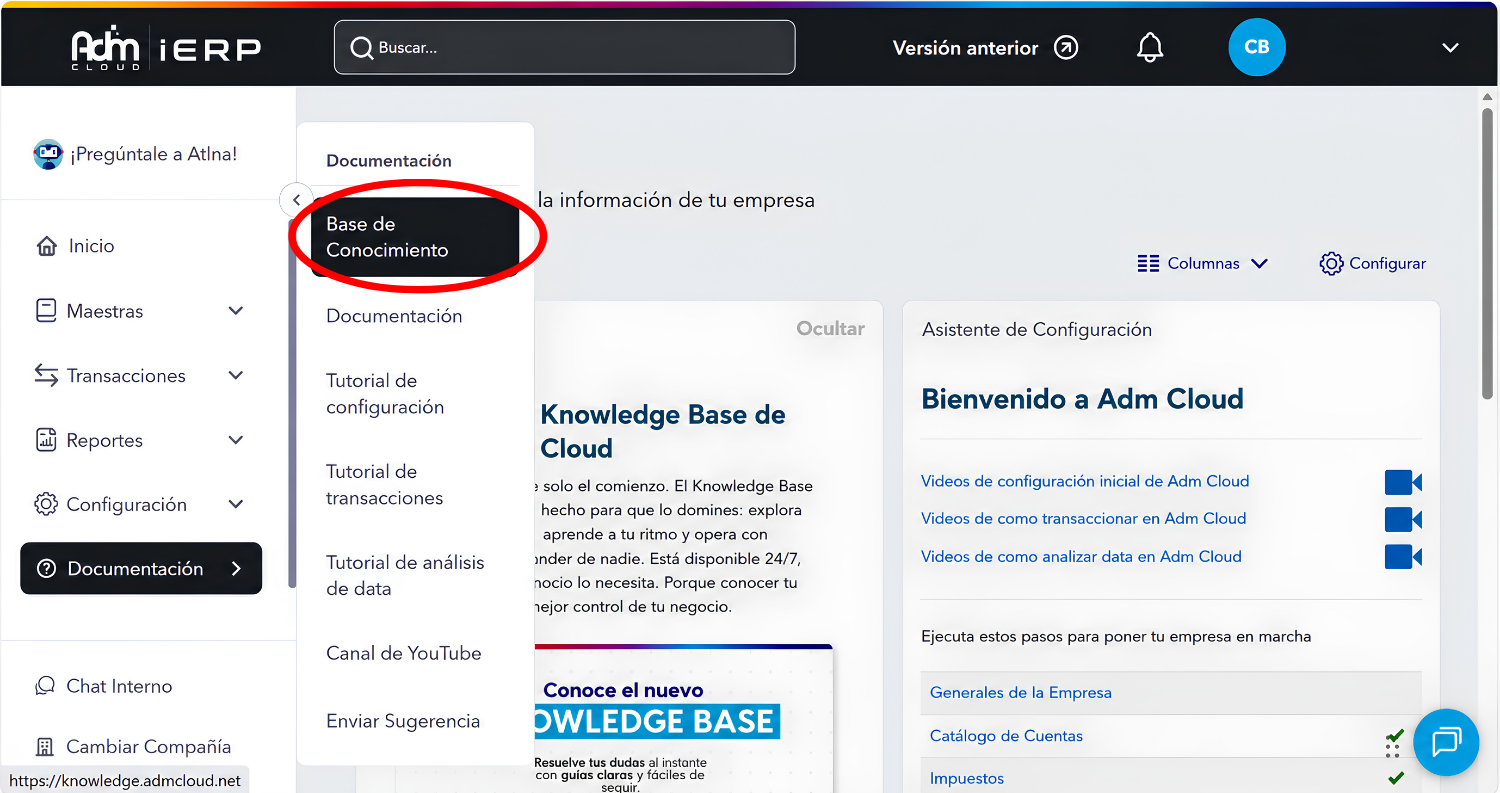This screenshot has height=793, width=1500.
Task: Expand the Reportes menu chevron
Action: pos(236,440)
